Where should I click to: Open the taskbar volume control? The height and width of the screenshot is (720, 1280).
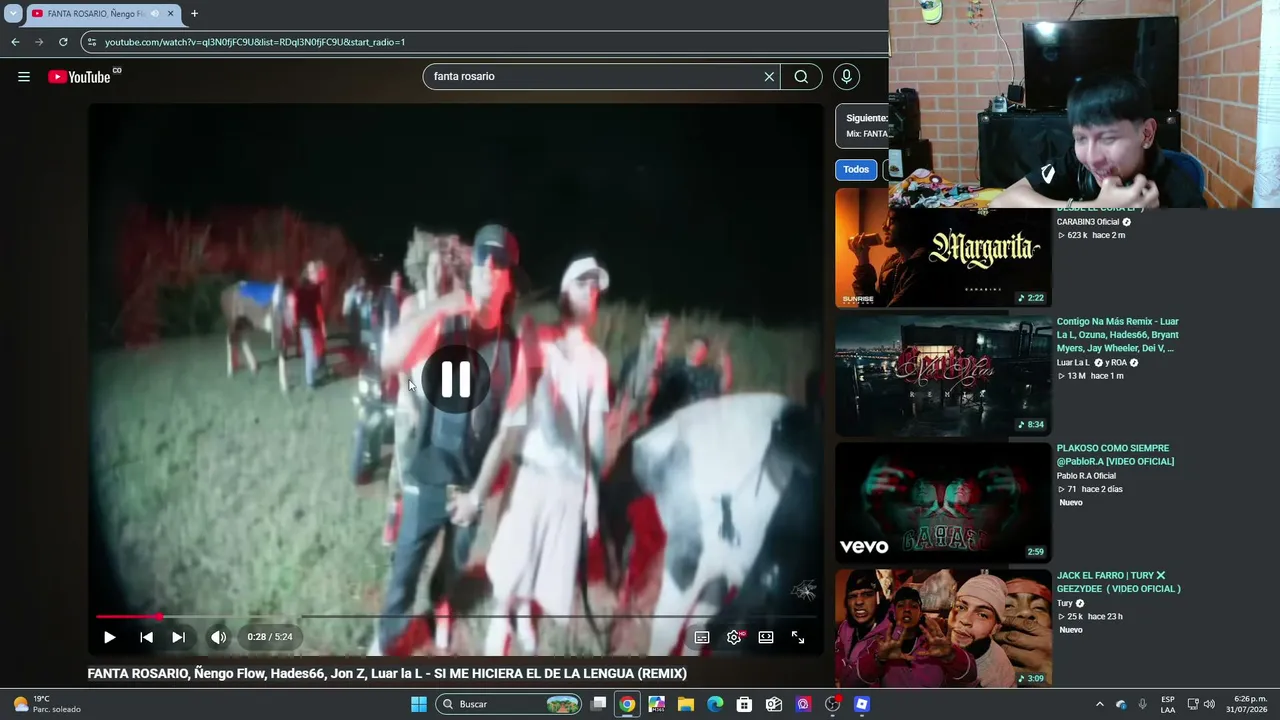pos(1209,704)
